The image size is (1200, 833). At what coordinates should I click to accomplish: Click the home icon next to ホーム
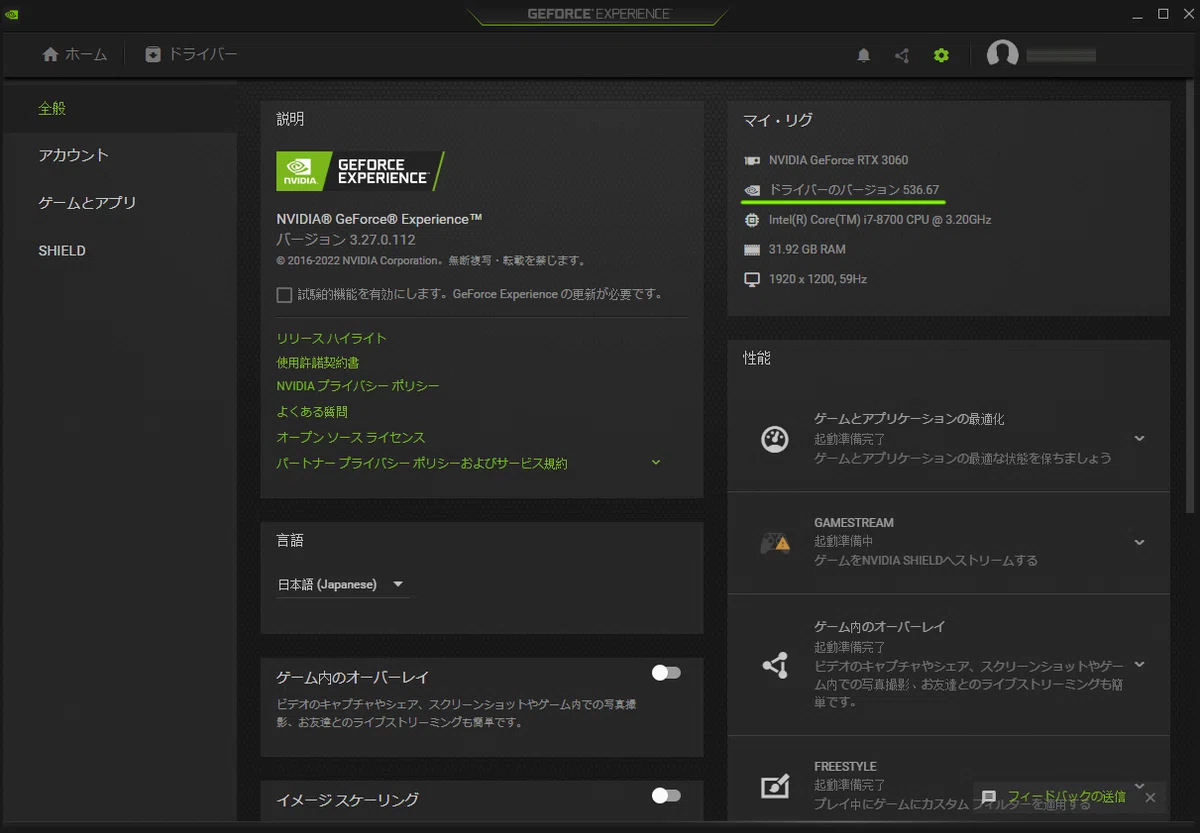point(51,55)
